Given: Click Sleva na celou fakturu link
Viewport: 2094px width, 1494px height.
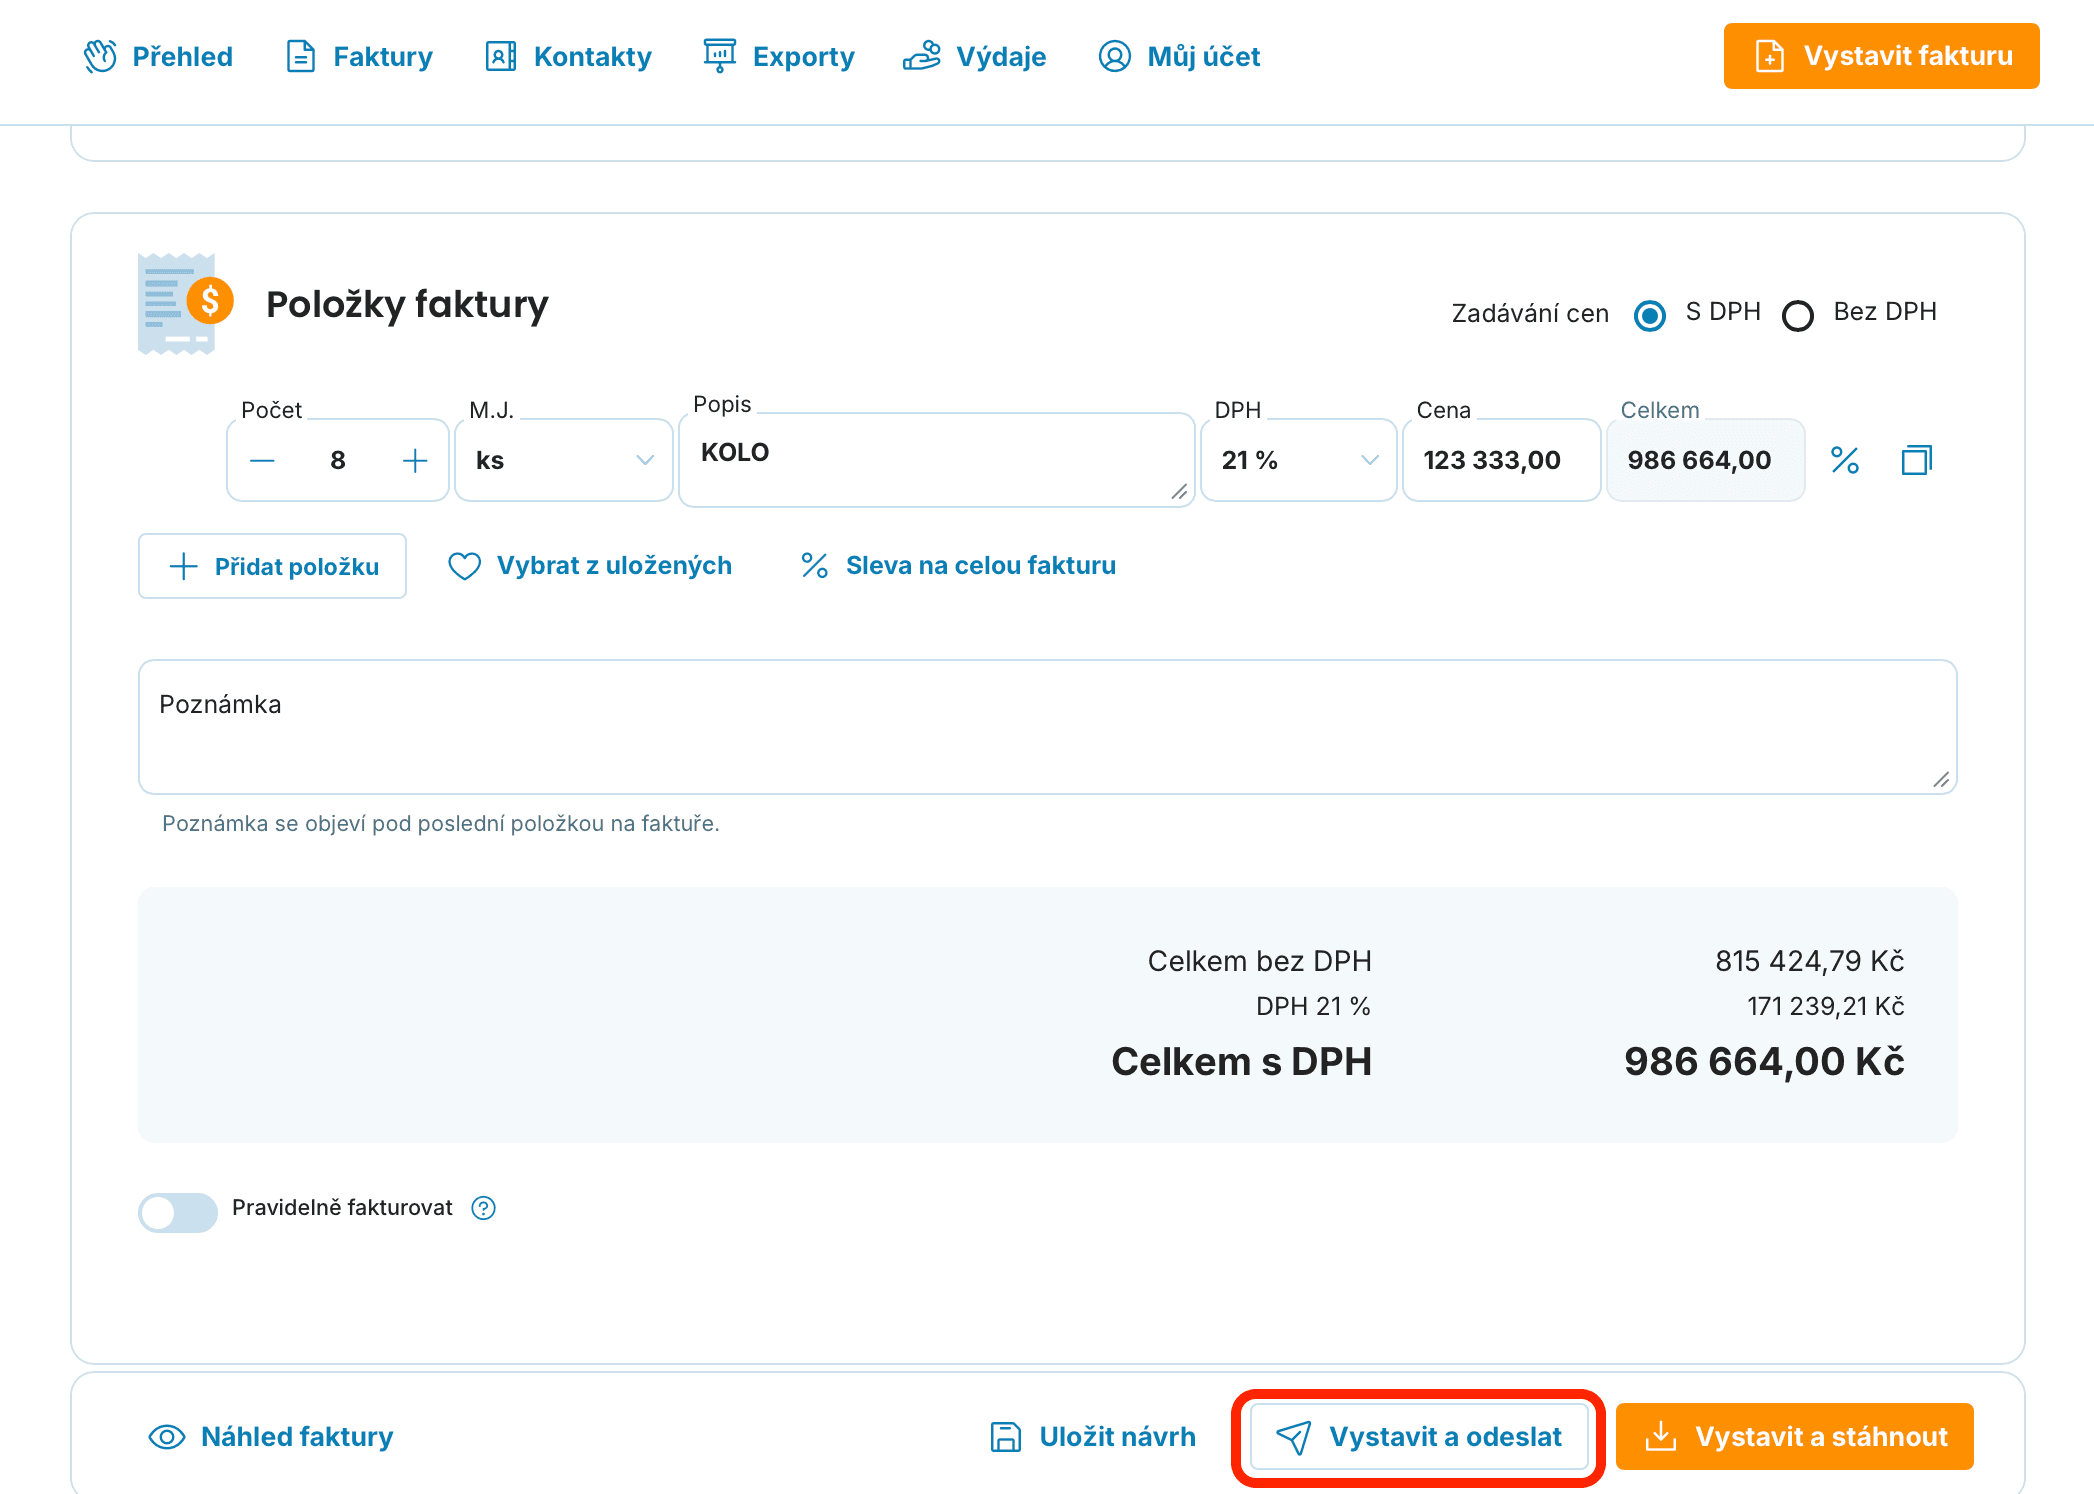Looking at the screenshot, I should [x=958, y=566].
